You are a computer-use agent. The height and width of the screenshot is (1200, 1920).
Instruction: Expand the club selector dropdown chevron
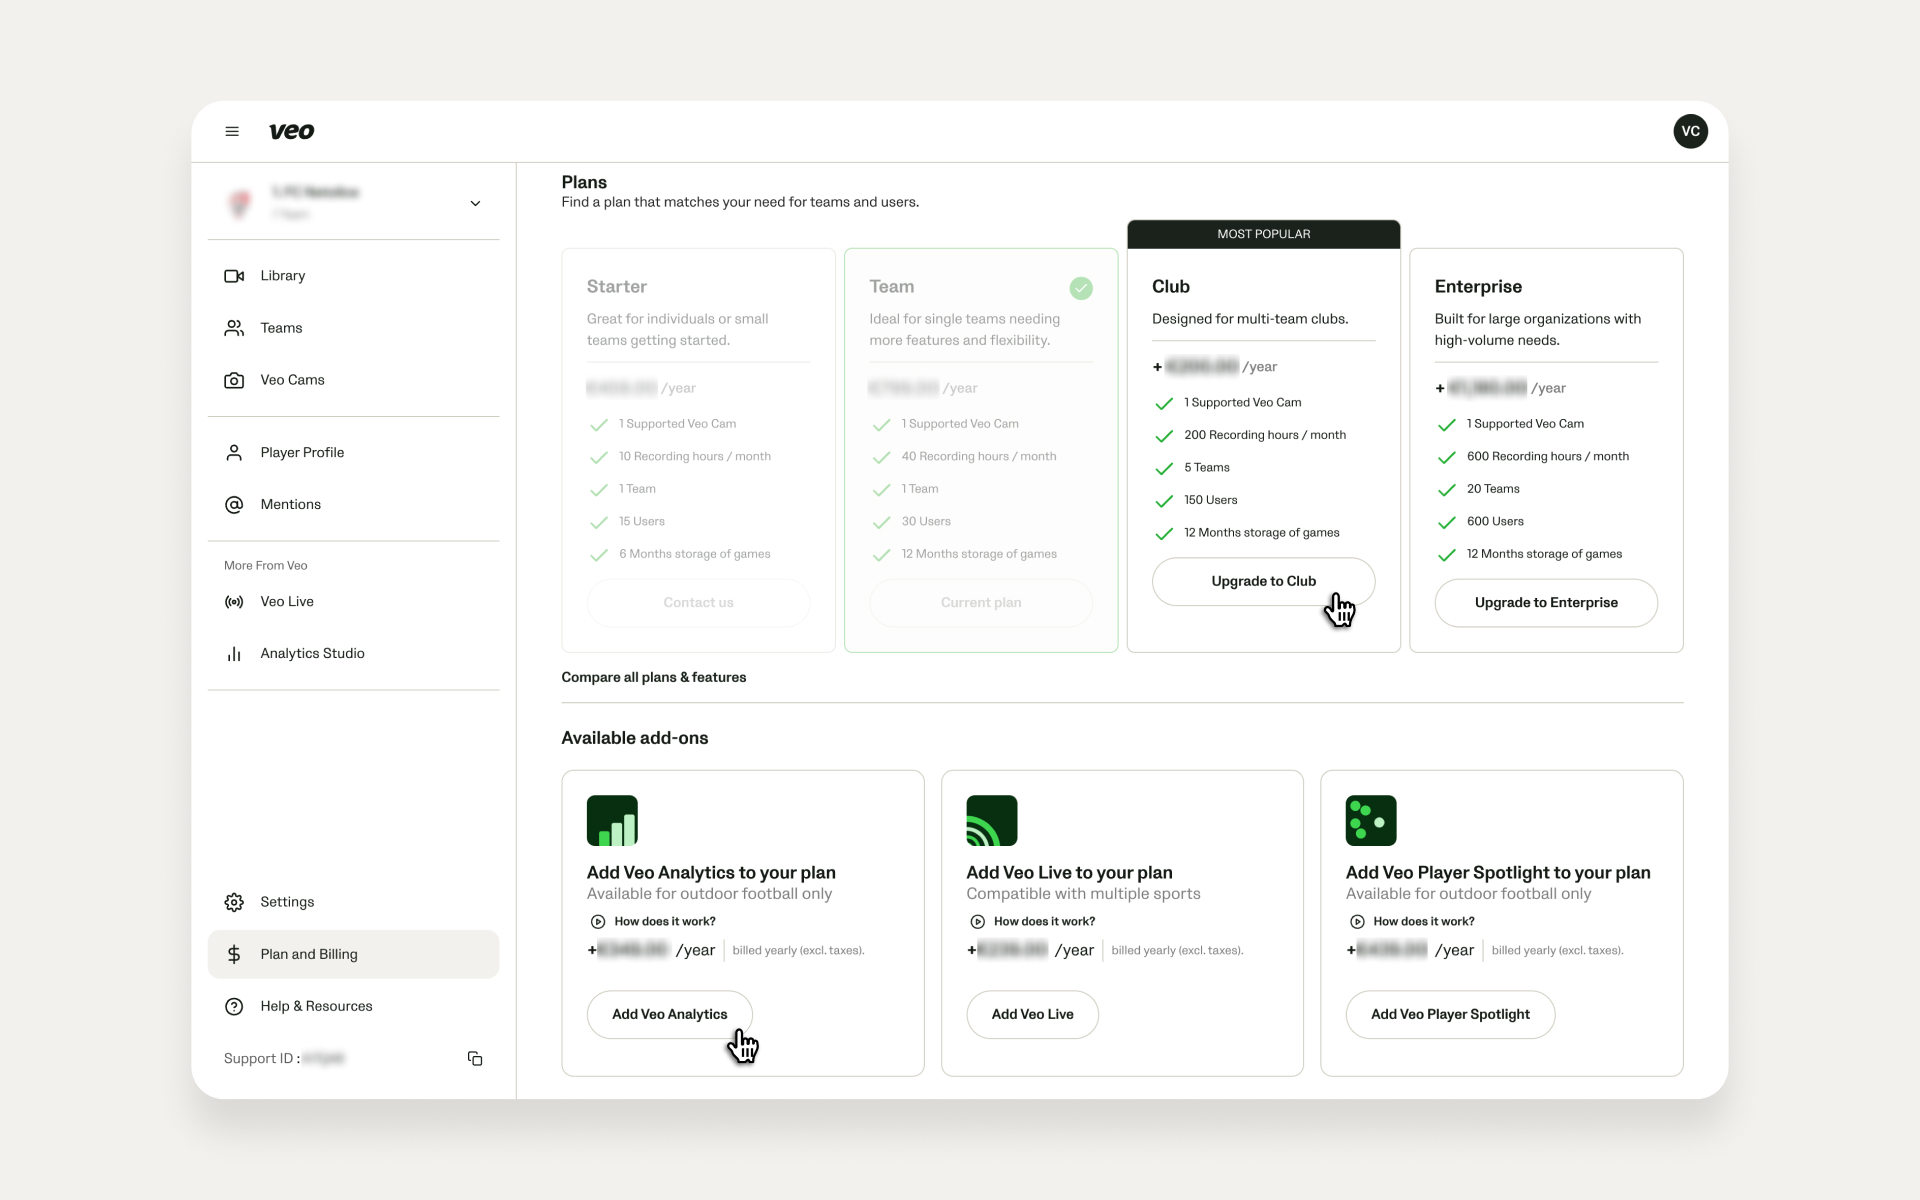(x=475, y=203)
